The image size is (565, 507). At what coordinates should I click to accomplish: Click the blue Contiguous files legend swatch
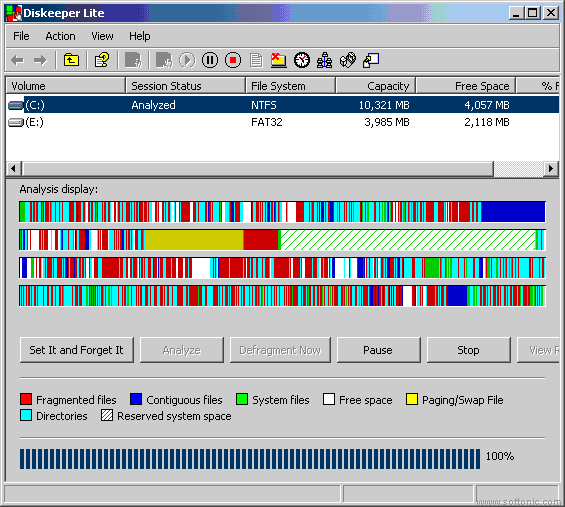(x=136, y=399)
